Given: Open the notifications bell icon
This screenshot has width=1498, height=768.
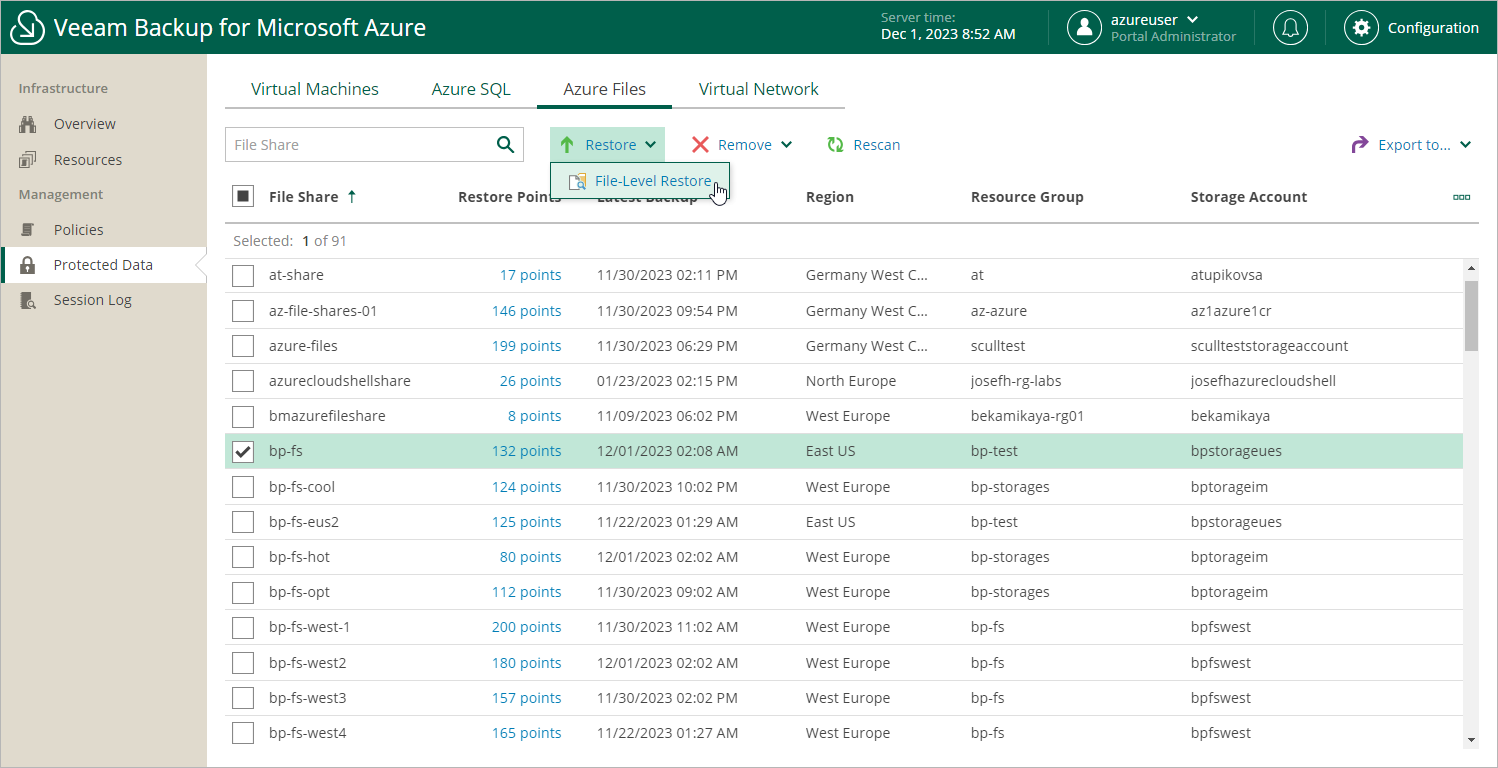Looking at the screenshot, I should pos(1290,27).
